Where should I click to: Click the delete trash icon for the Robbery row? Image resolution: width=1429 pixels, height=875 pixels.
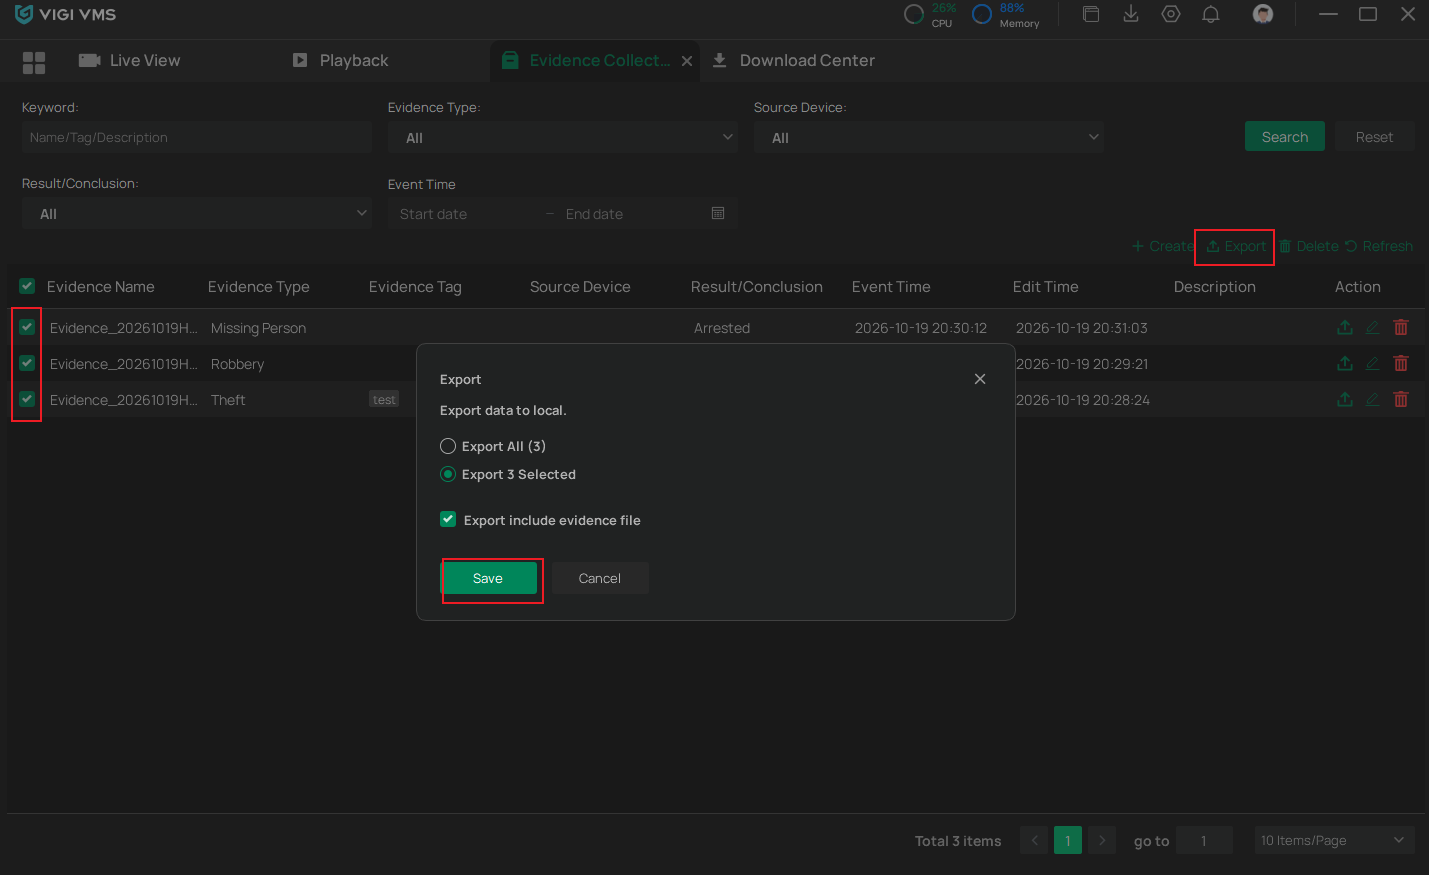tap(1401, 363)
